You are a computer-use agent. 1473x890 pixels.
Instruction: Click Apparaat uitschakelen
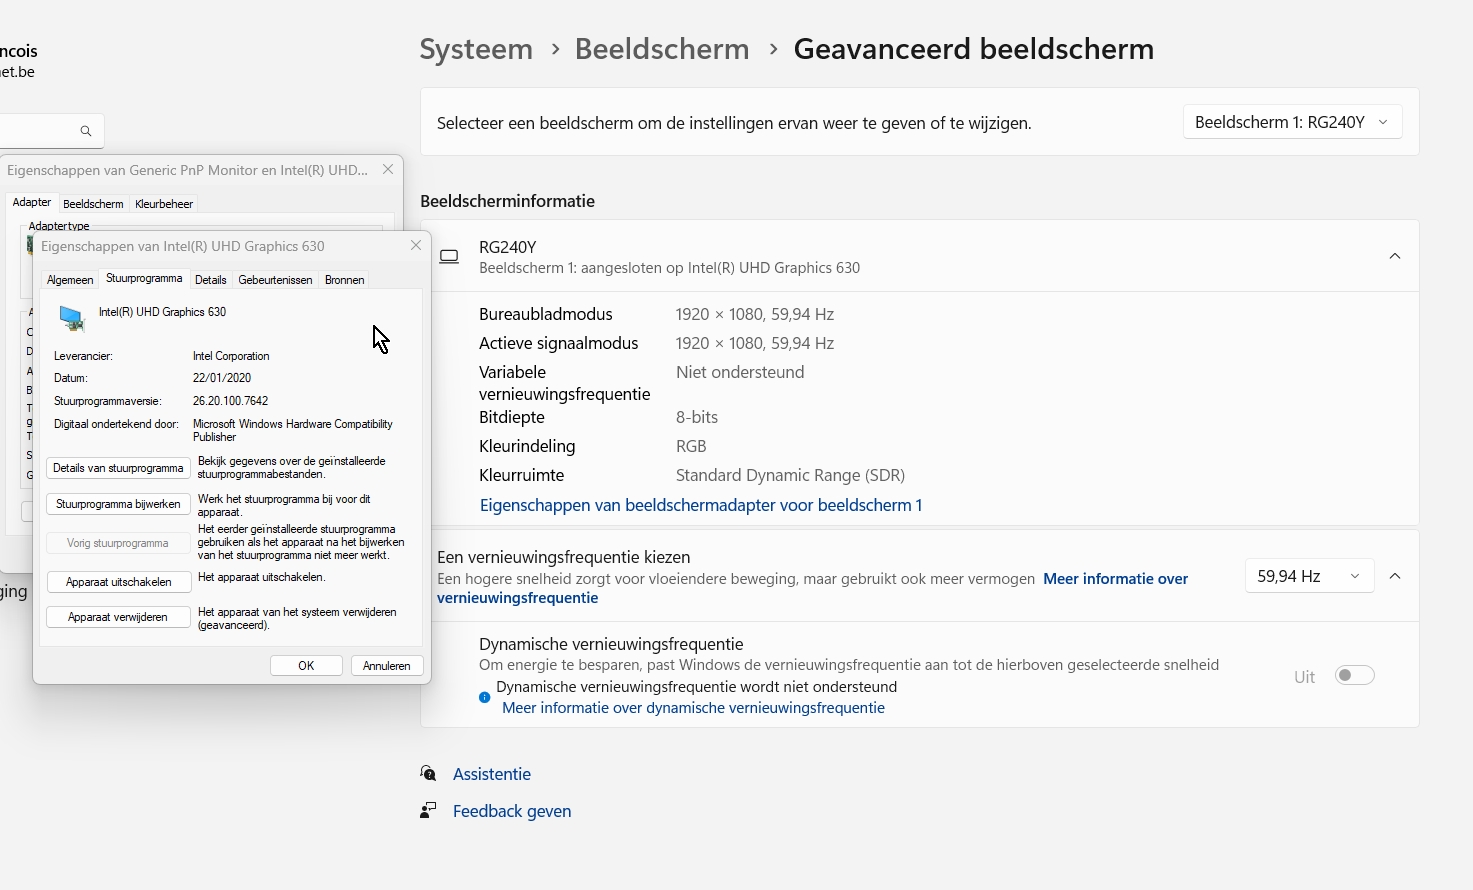pyautogui.click(x=118, y=581)
